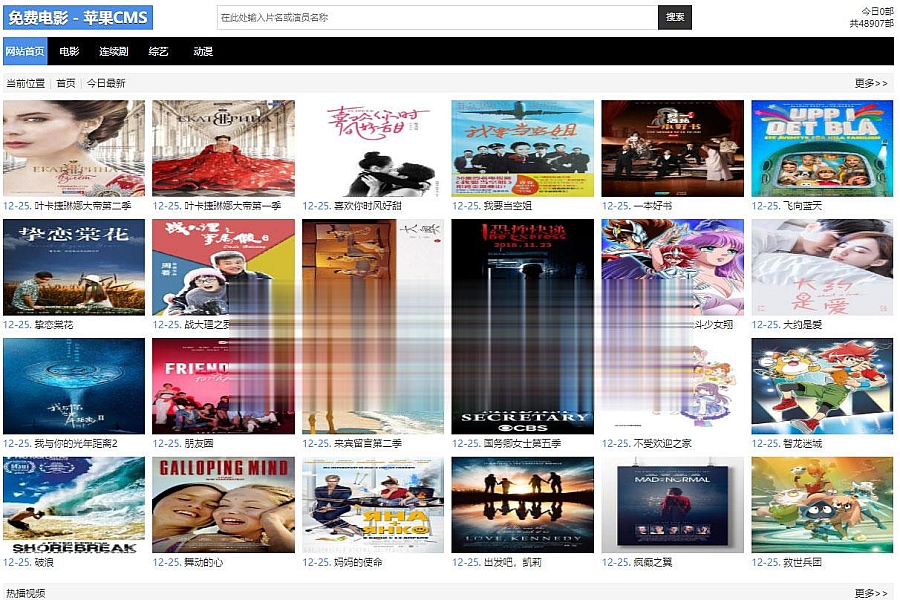The width and height of the screenshot is (900, 600).
Task: Go to the 综艺 navigation tab
Action: [x=158, y=51]
